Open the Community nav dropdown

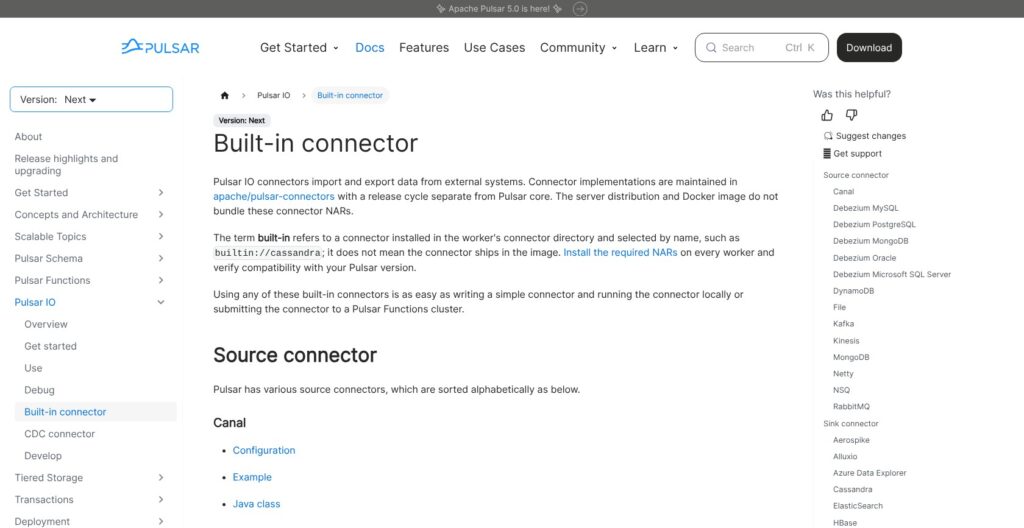578,48
